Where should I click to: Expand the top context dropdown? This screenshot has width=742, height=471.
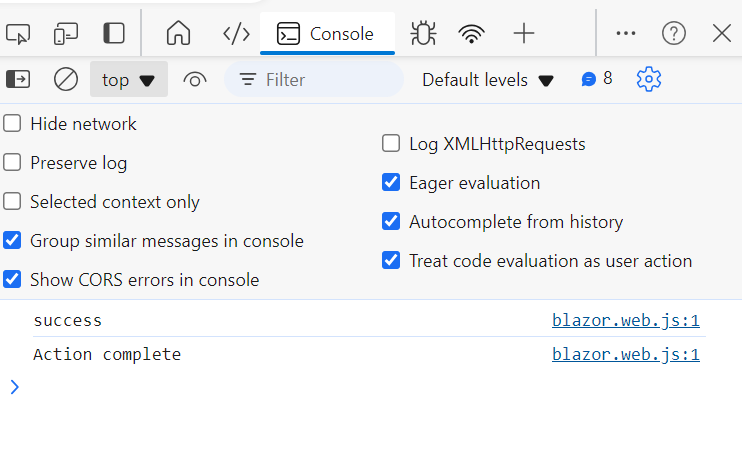point(129,79)
